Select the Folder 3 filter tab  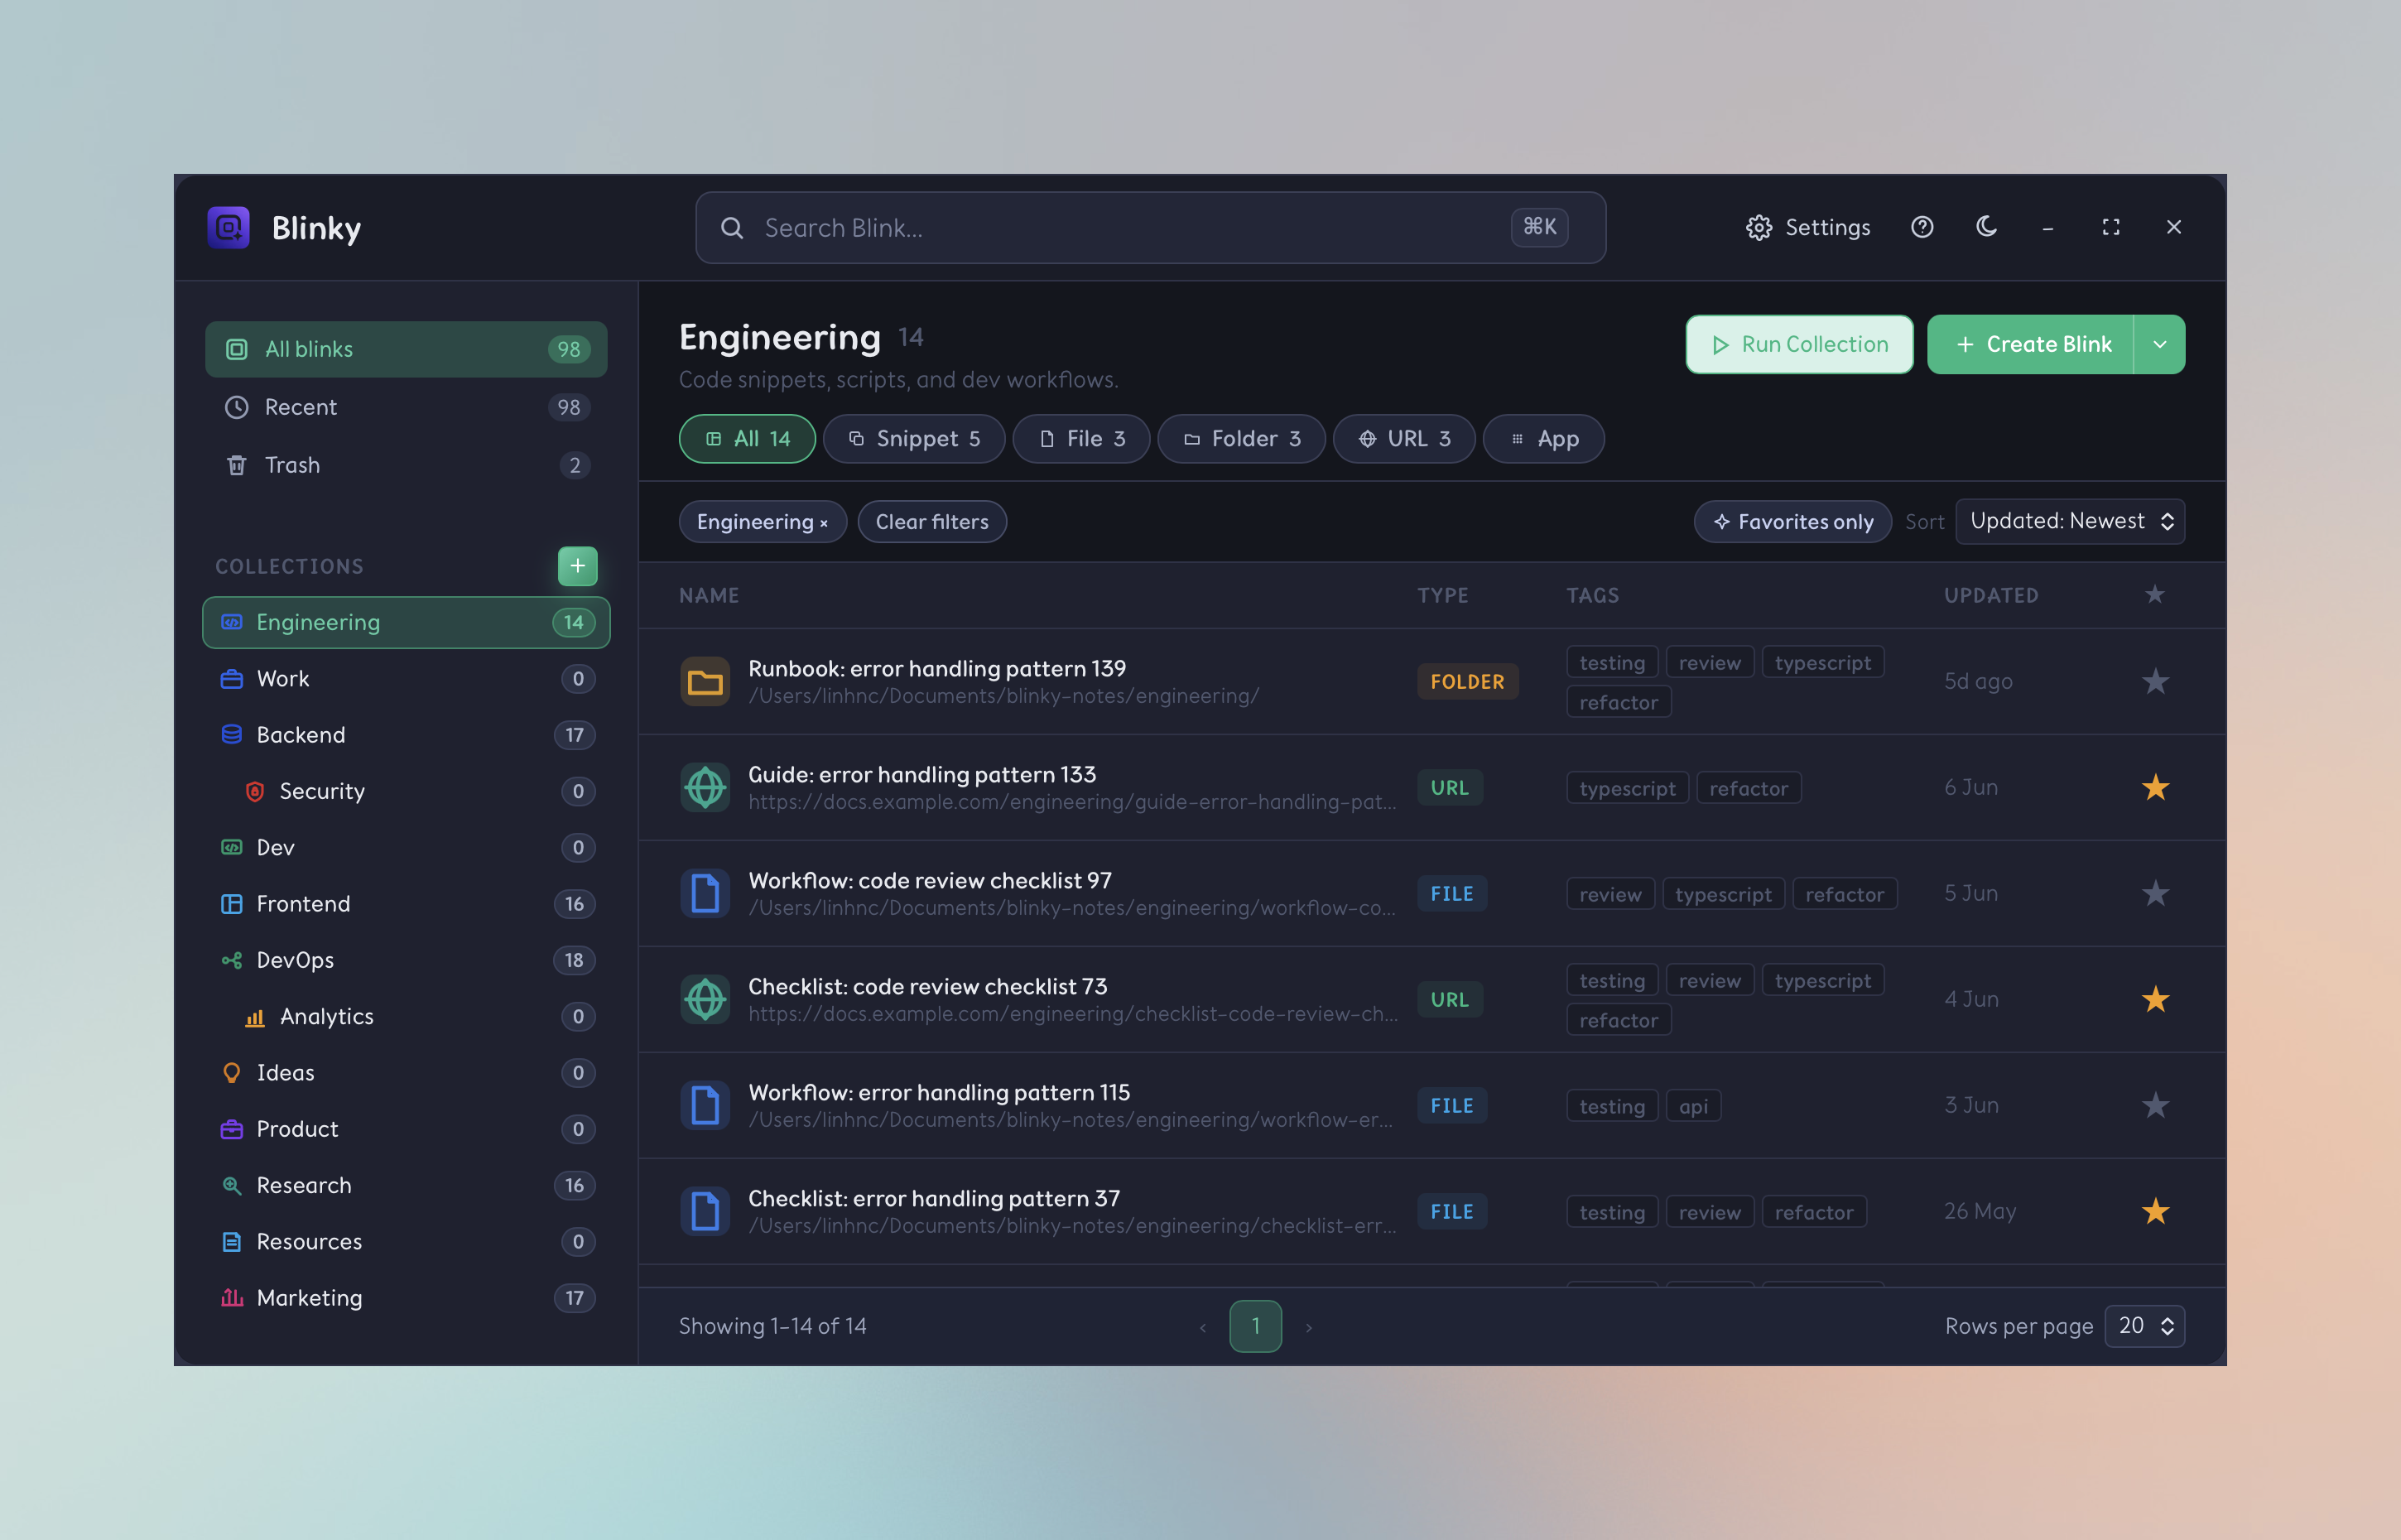click(x=1241, y=439)
